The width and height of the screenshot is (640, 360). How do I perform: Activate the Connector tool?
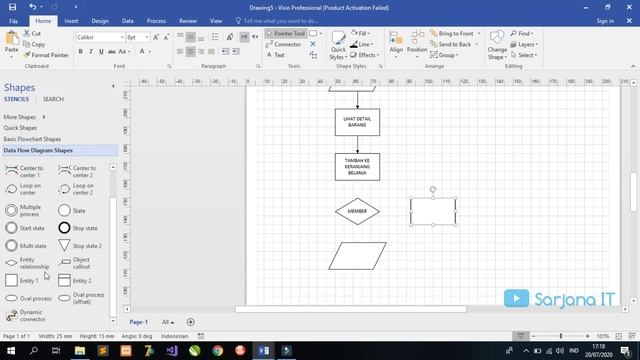tap(284, 44)
